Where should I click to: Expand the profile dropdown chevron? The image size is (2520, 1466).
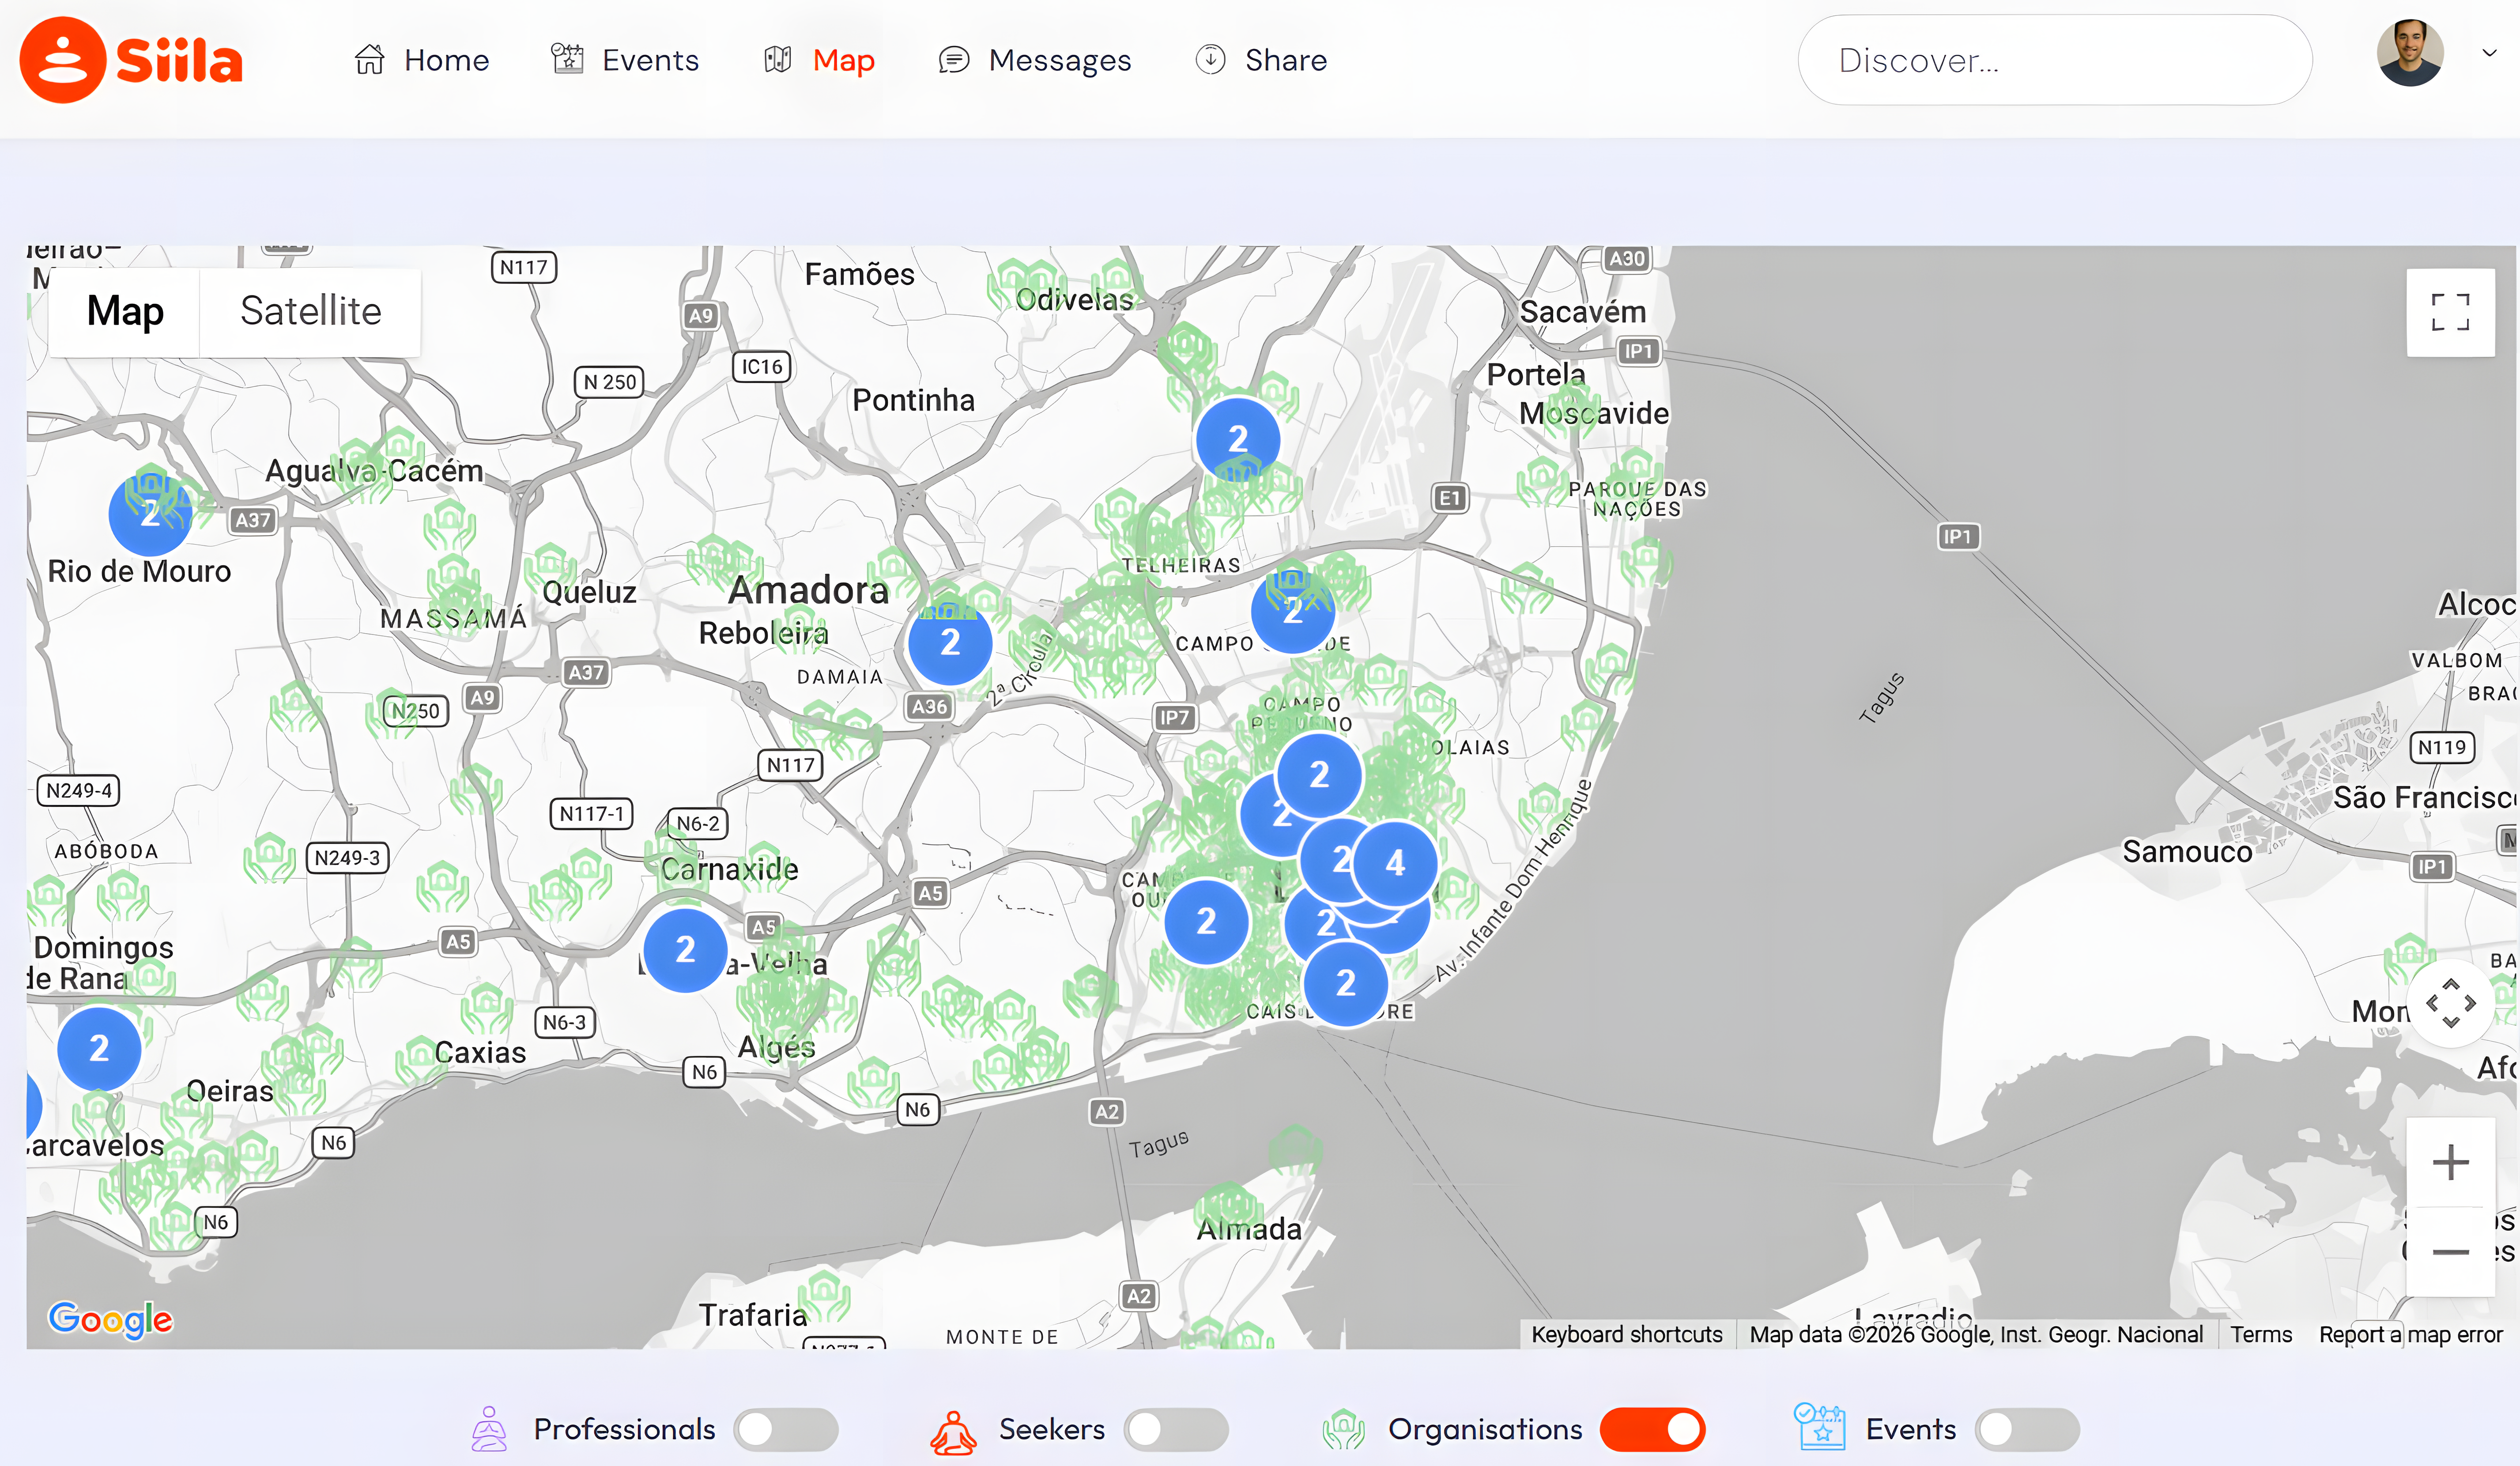2490,53
